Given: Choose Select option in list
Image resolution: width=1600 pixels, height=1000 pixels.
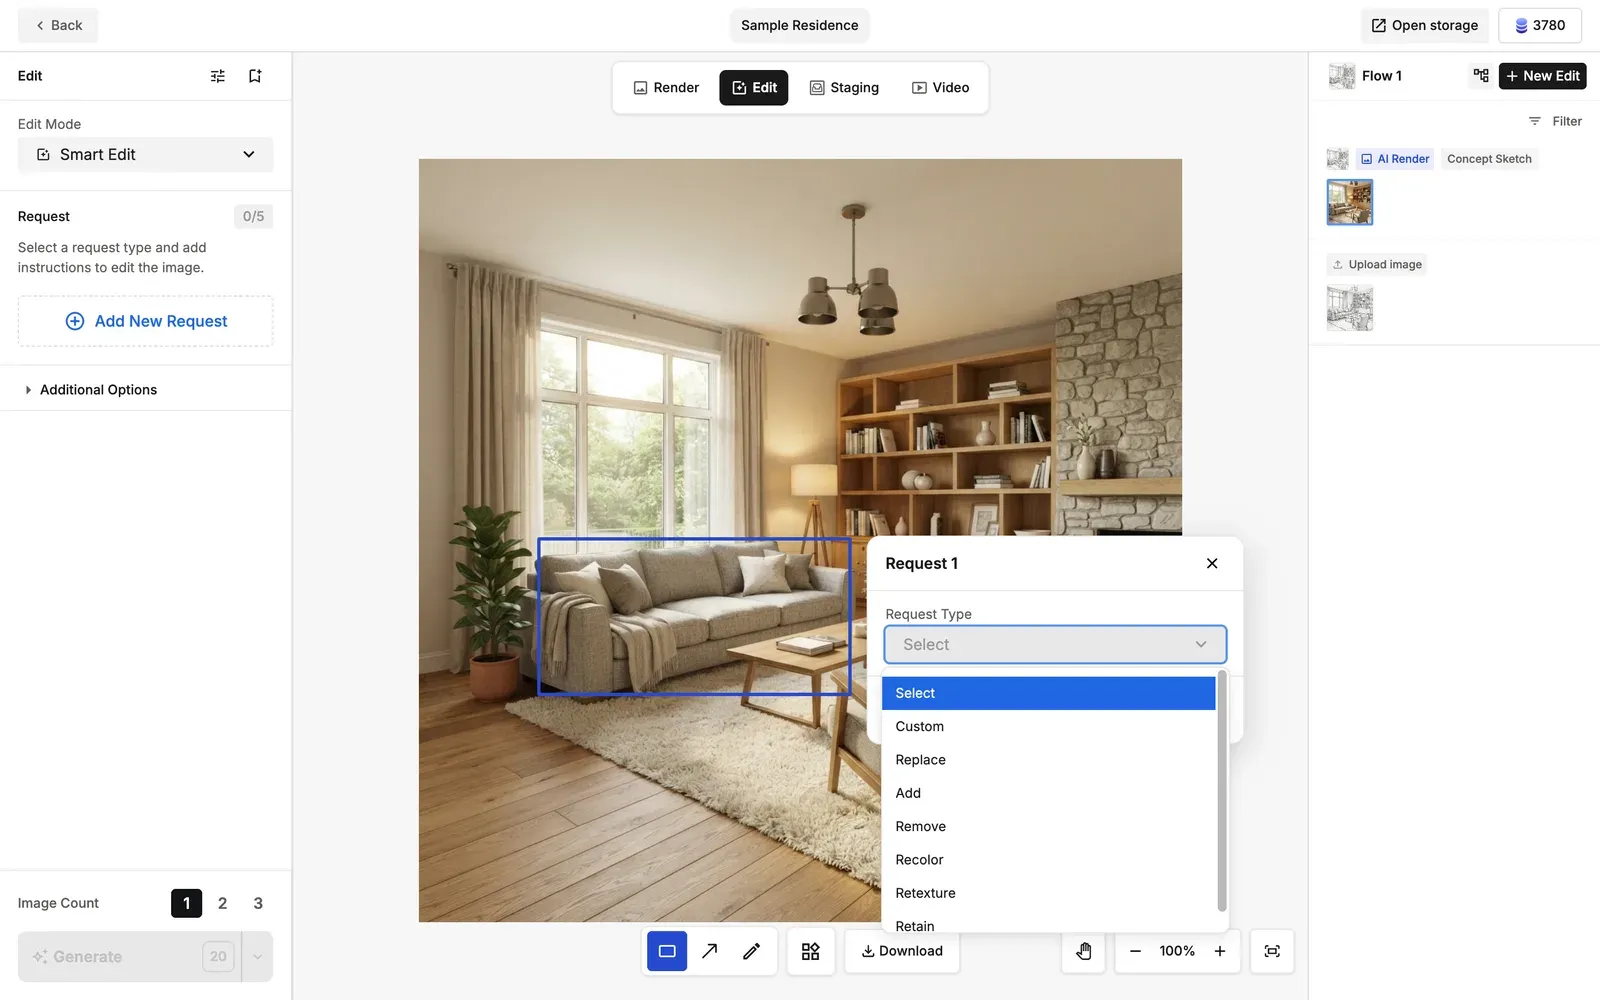Looking at the screenshot, I should click(1048, 693).
